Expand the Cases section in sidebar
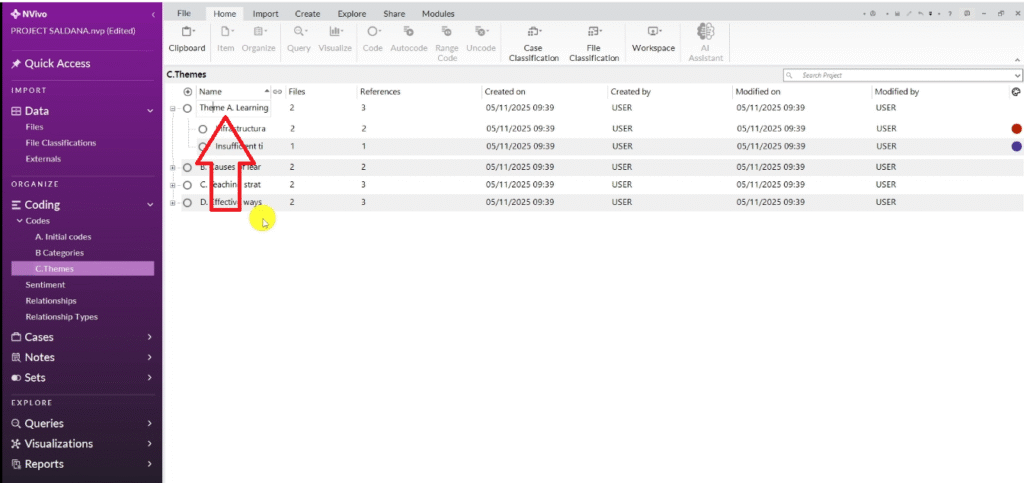Screen dimensions: 1024x483 pos(149,337)
